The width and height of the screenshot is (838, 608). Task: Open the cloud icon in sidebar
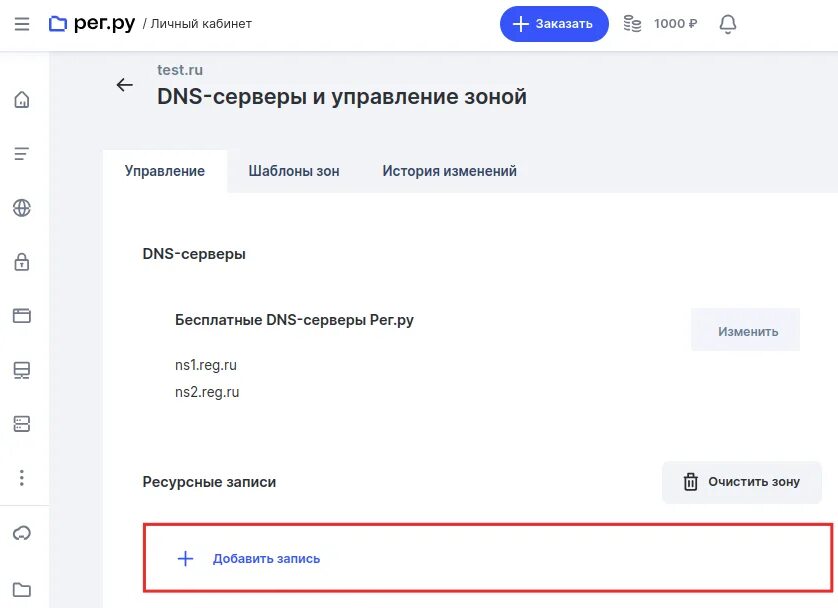22,533
